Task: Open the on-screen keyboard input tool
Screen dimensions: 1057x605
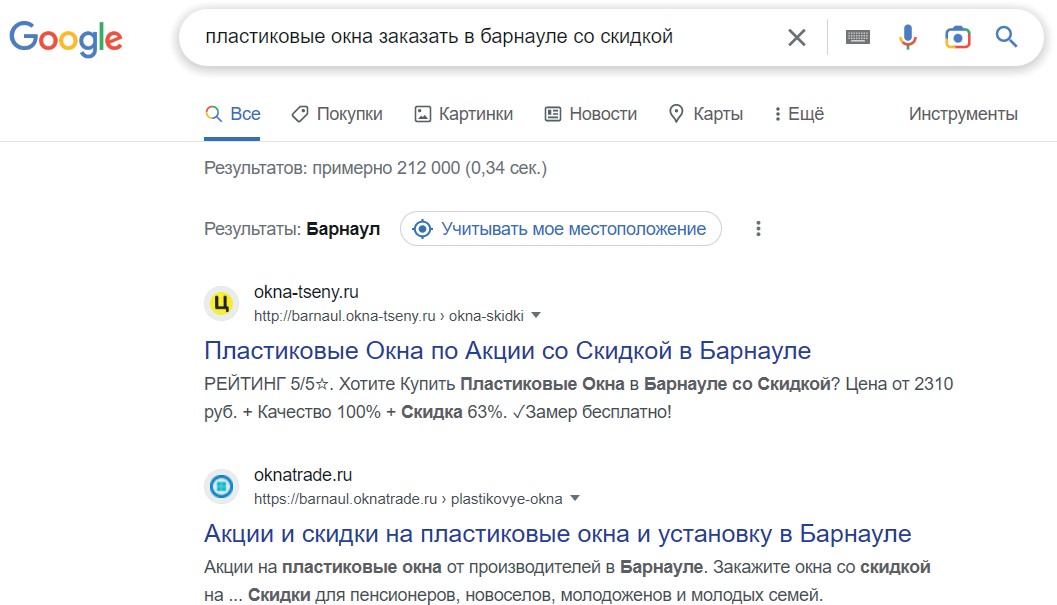Action: [857, 38]
